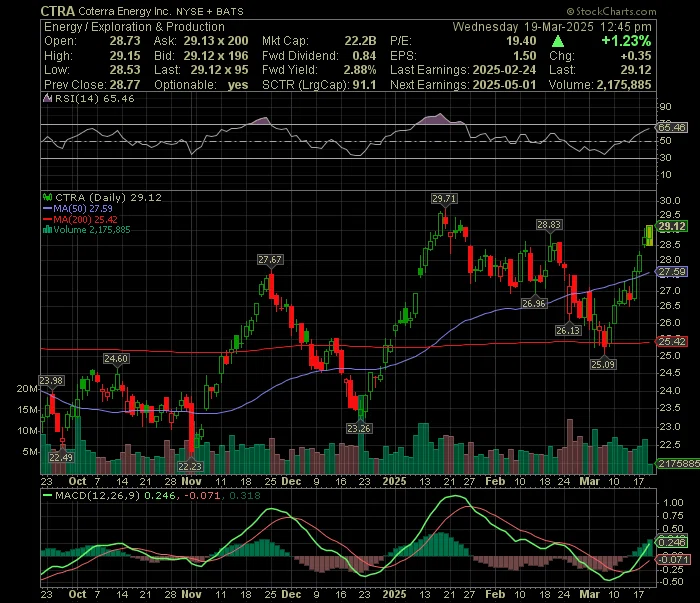Click the header Volume value 2,175,885
Screen dimensions: 700x603
tap(624, 84)
